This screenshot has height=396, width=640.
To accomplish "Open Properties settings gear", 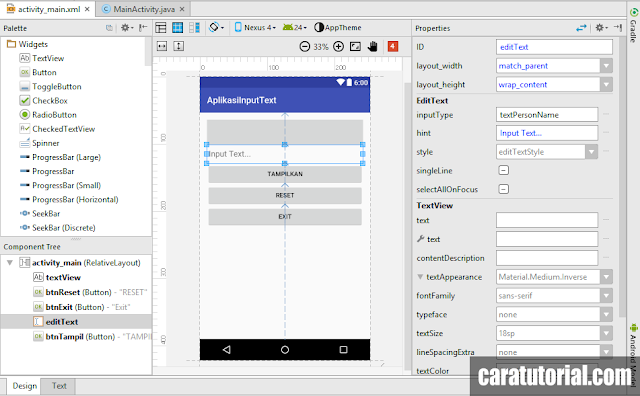I will [601, 28].
